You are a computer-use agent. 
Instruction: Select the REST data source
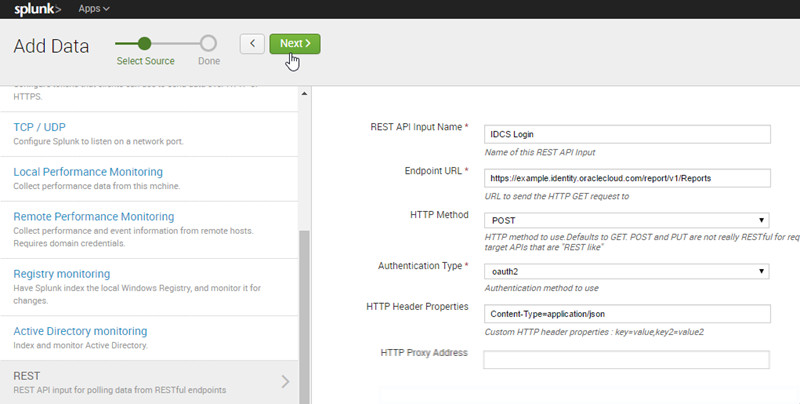pyautogui.click(x=27, y=375)
